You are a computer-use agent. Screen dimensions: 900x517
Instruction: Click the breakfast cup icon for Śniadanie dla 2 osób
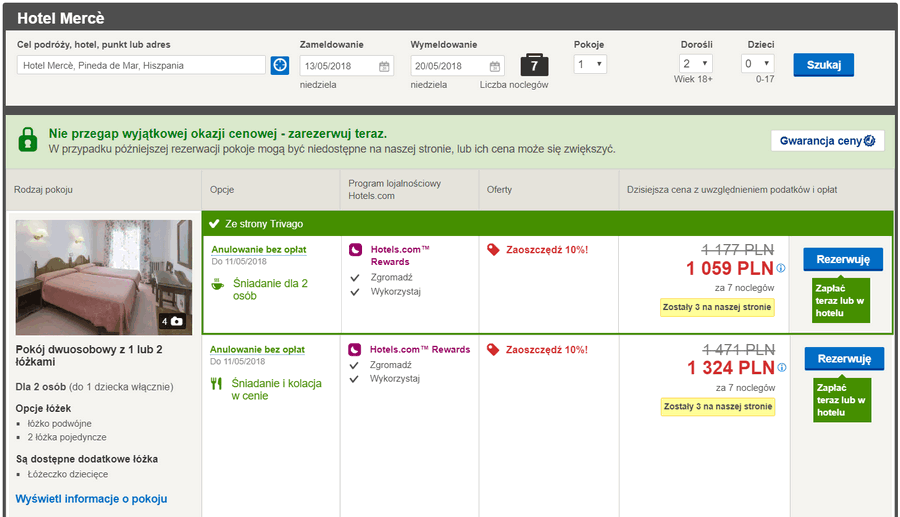point(218,283)
